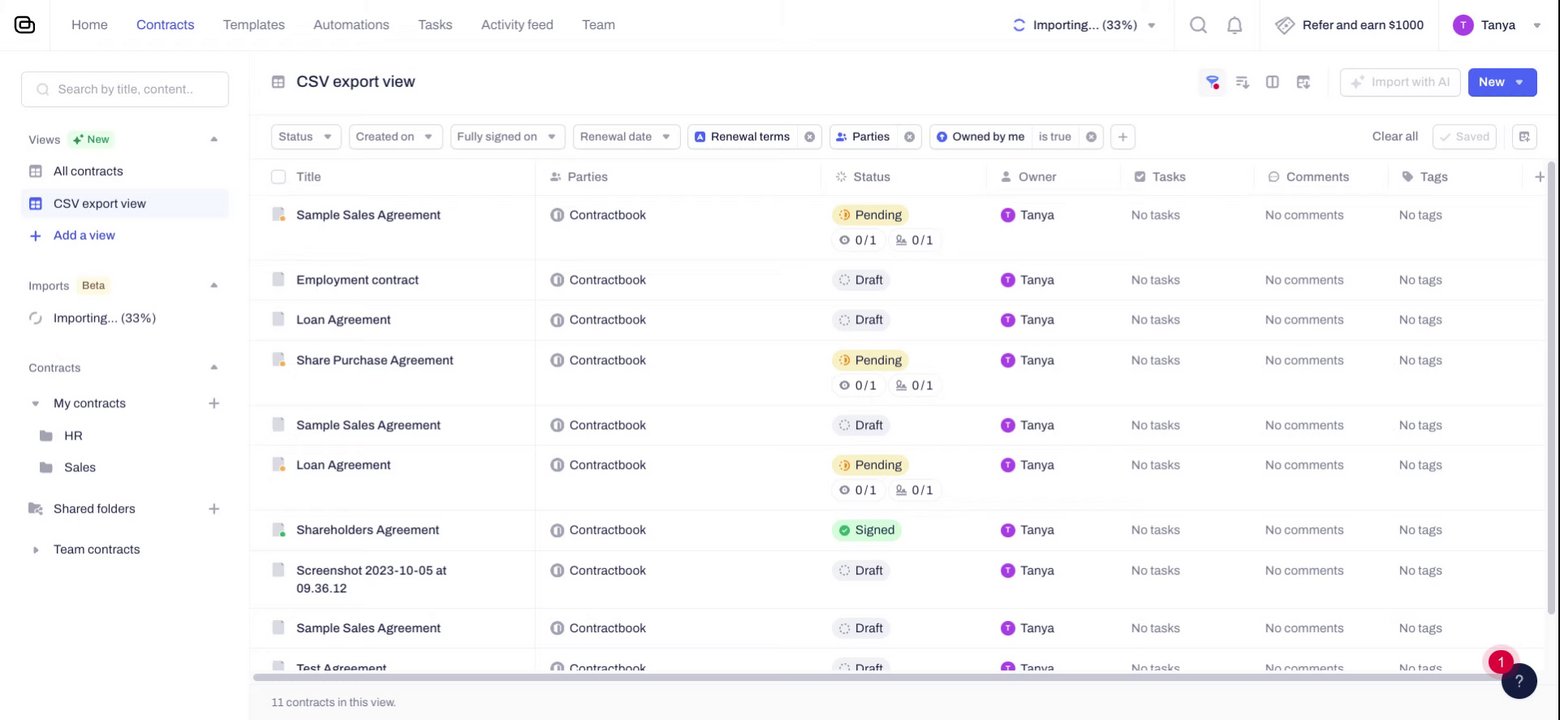Image resolution: width=1560 pixels, height=720 pixels.
Task: Click the Clear all filters link
Action: point(1394,137)
